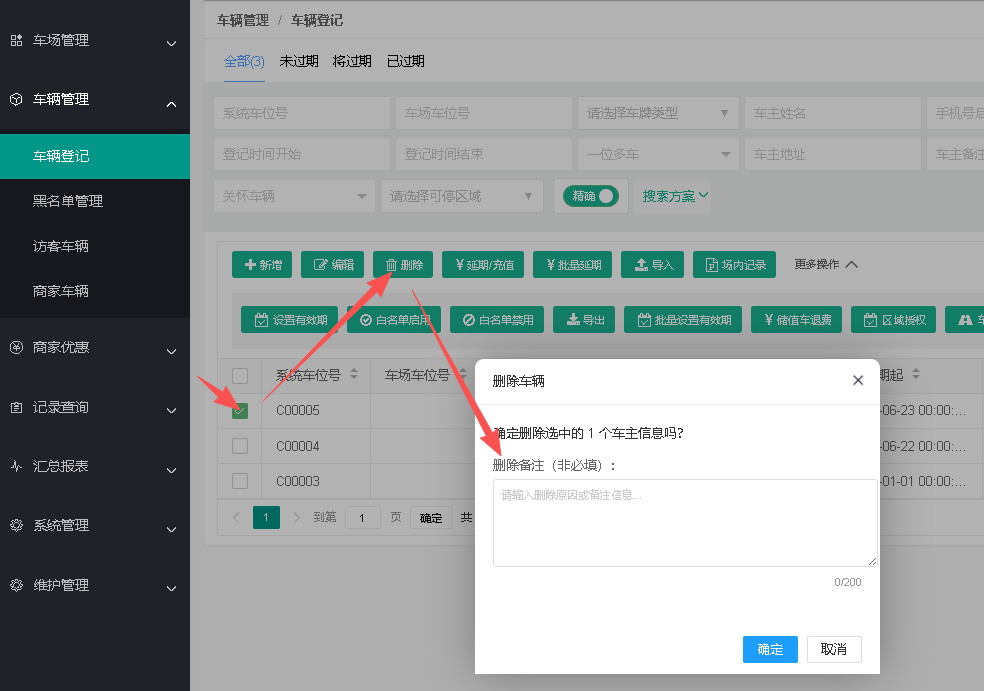Viewport: 984px width, 691px height.
Task: Click the 导出 download icon button
Action: point(584,319)
